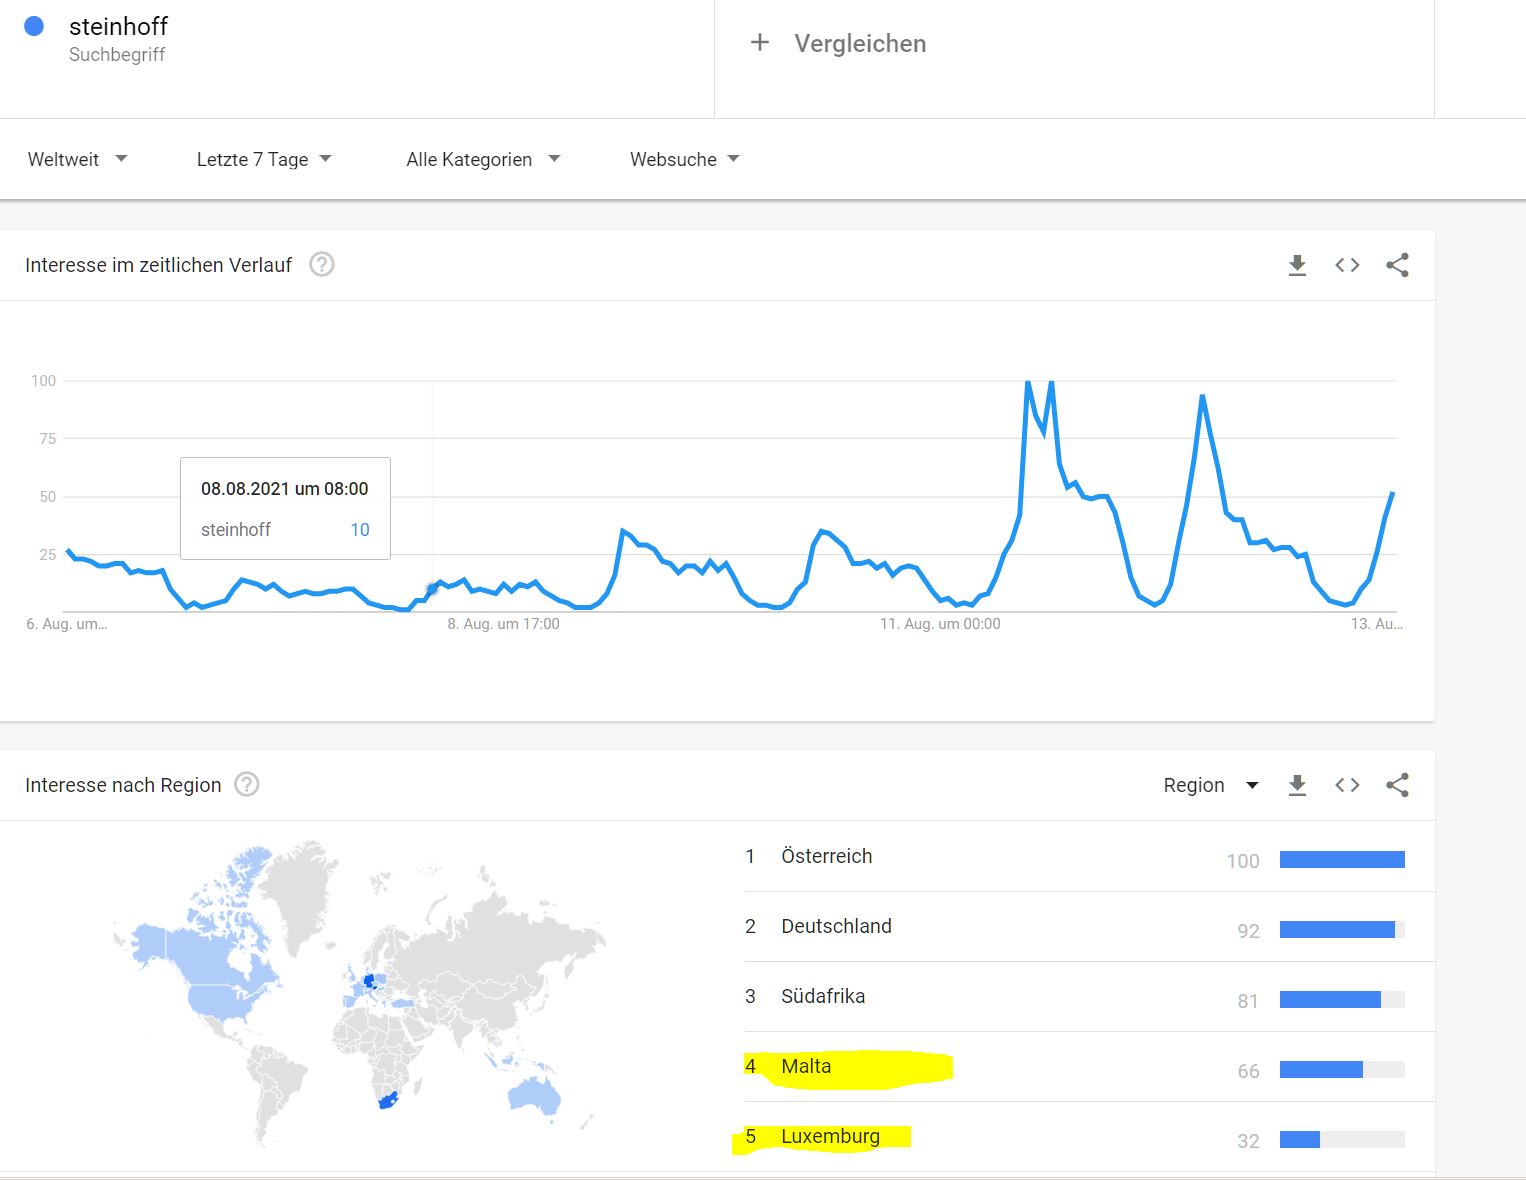Open the Südafrika region entry

[x=823, y=996]
